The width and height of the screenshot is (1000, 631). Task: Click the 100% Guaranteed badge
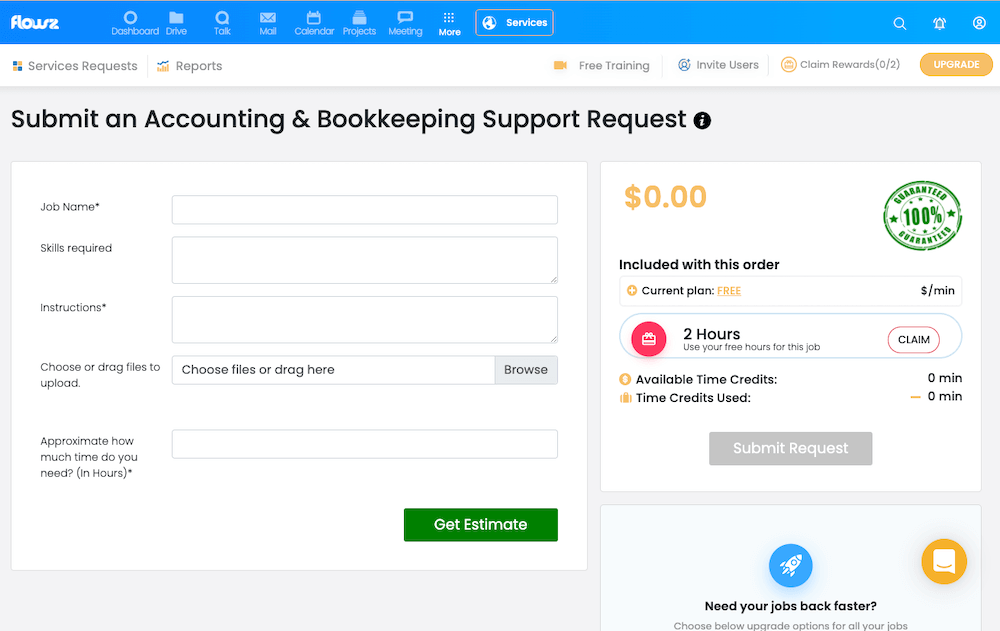[922, 216]
